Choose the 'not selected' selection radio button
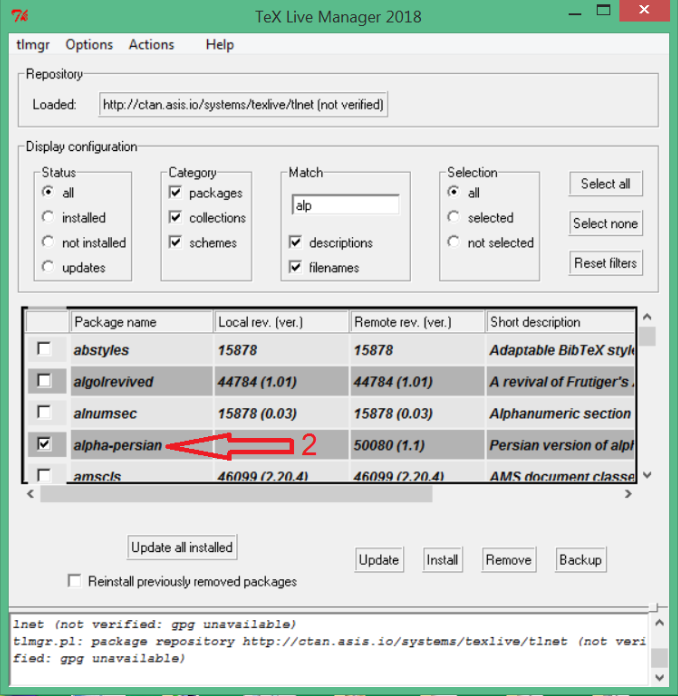 pyautogui.click(x=454, y=242)
